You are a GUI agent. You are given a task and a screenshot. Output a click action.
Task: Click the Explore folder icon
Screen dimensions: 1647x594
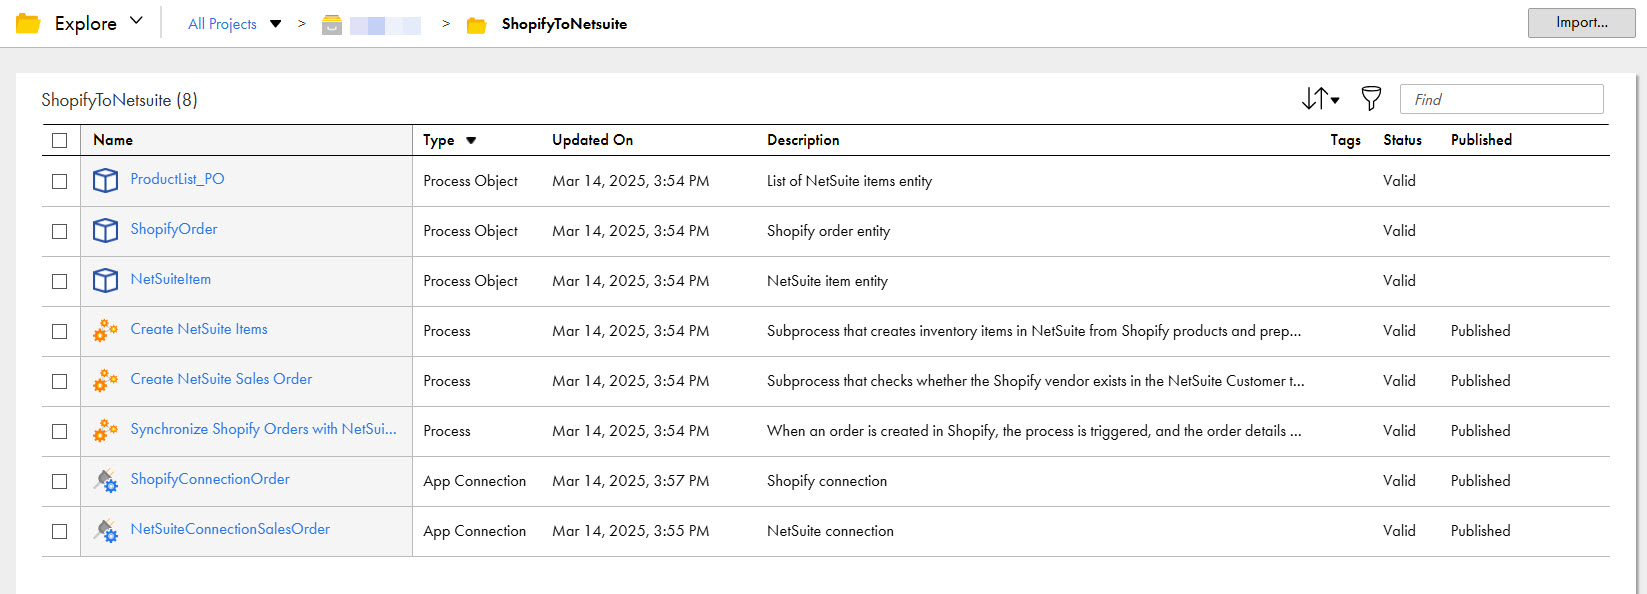[28, 23]
